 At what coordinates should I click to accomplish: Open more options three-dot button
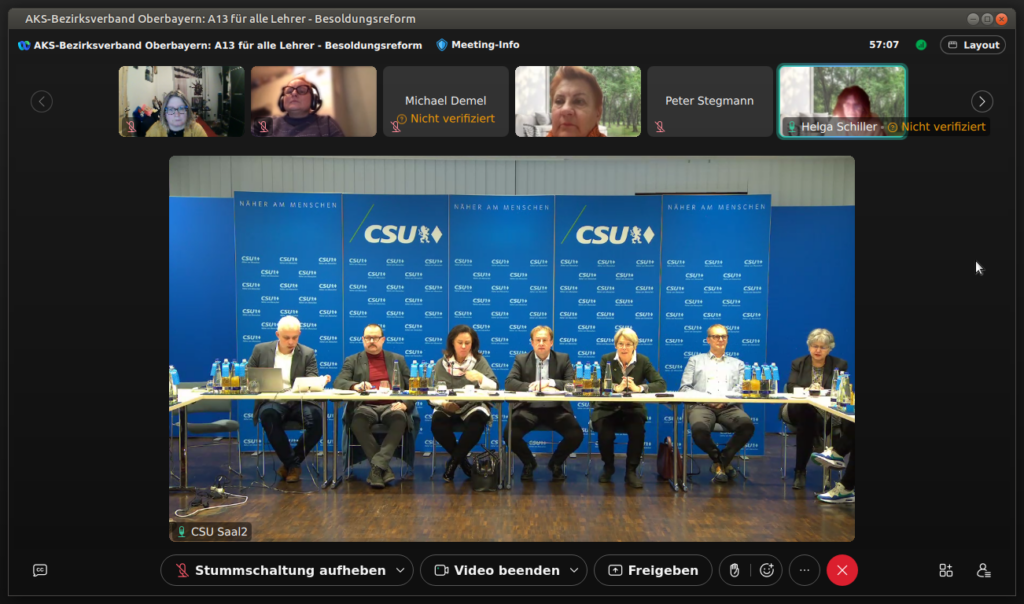coord(805,570)
